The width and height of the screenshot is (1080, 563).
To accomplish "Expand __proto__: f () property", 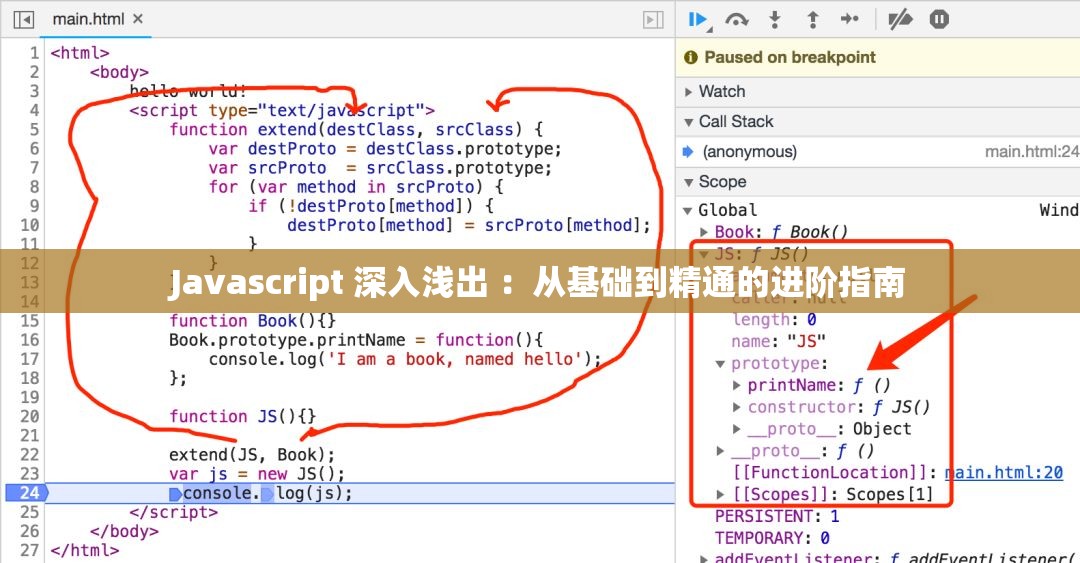I will (x=720, y=451).
